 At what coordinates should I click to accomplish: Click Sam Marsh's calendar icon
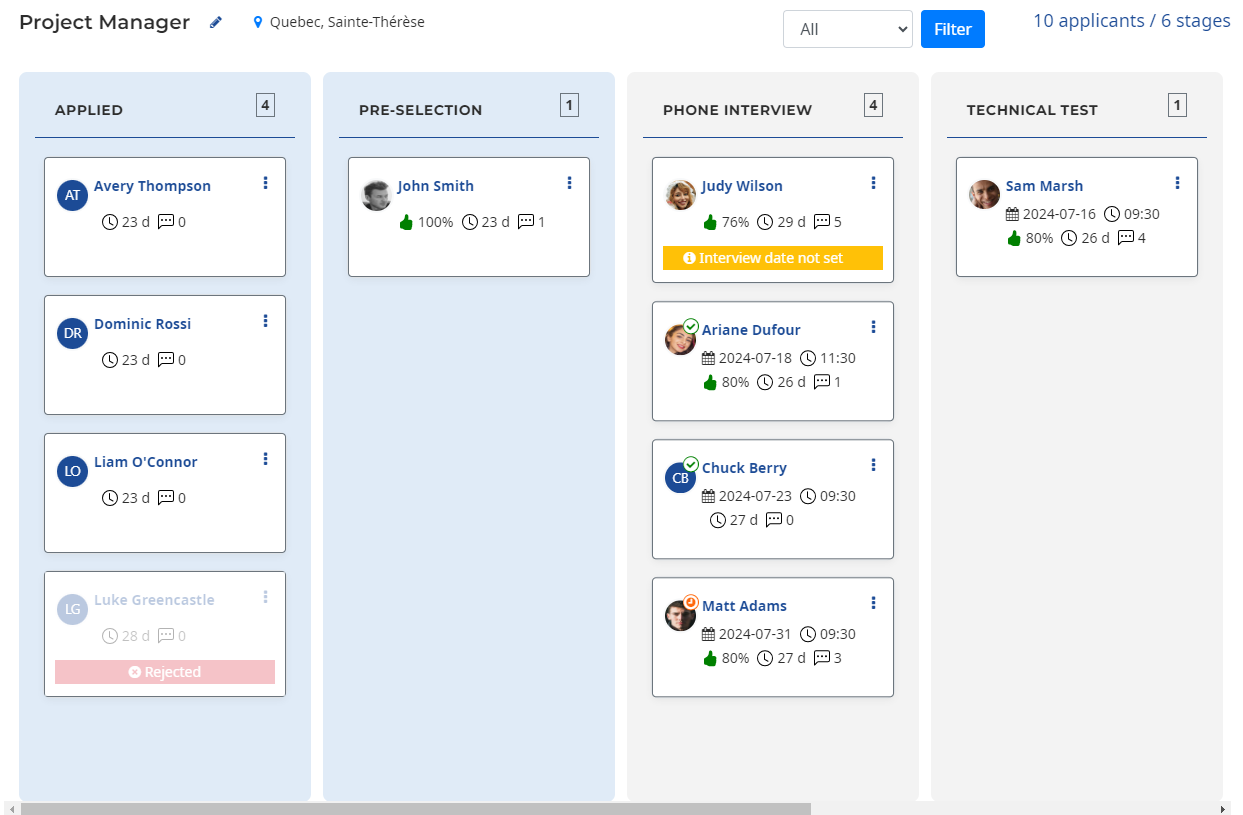coord(1013,214)
